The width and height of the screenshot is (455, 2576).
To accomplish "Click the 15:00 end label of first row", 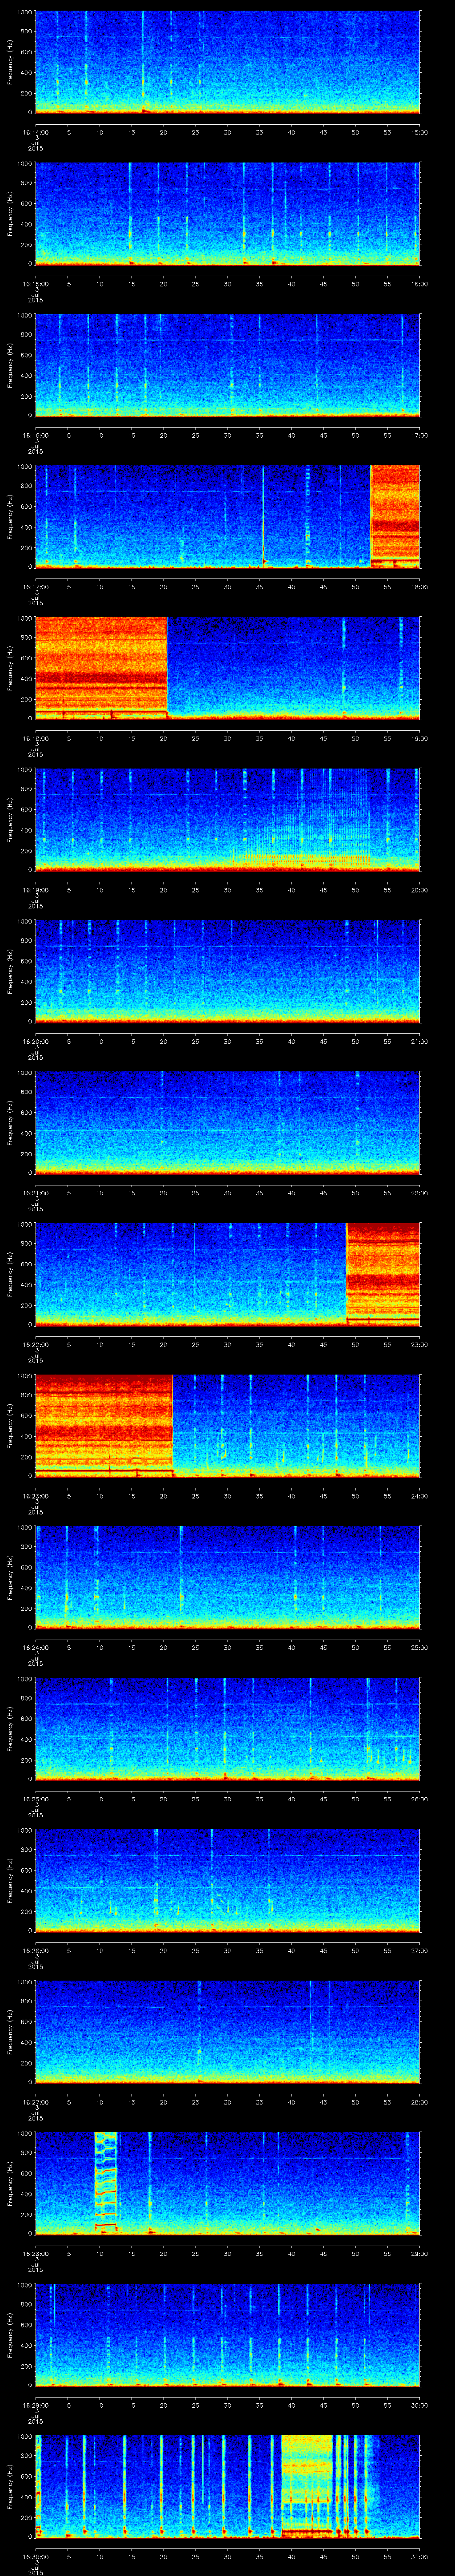I will click(419, 132).
